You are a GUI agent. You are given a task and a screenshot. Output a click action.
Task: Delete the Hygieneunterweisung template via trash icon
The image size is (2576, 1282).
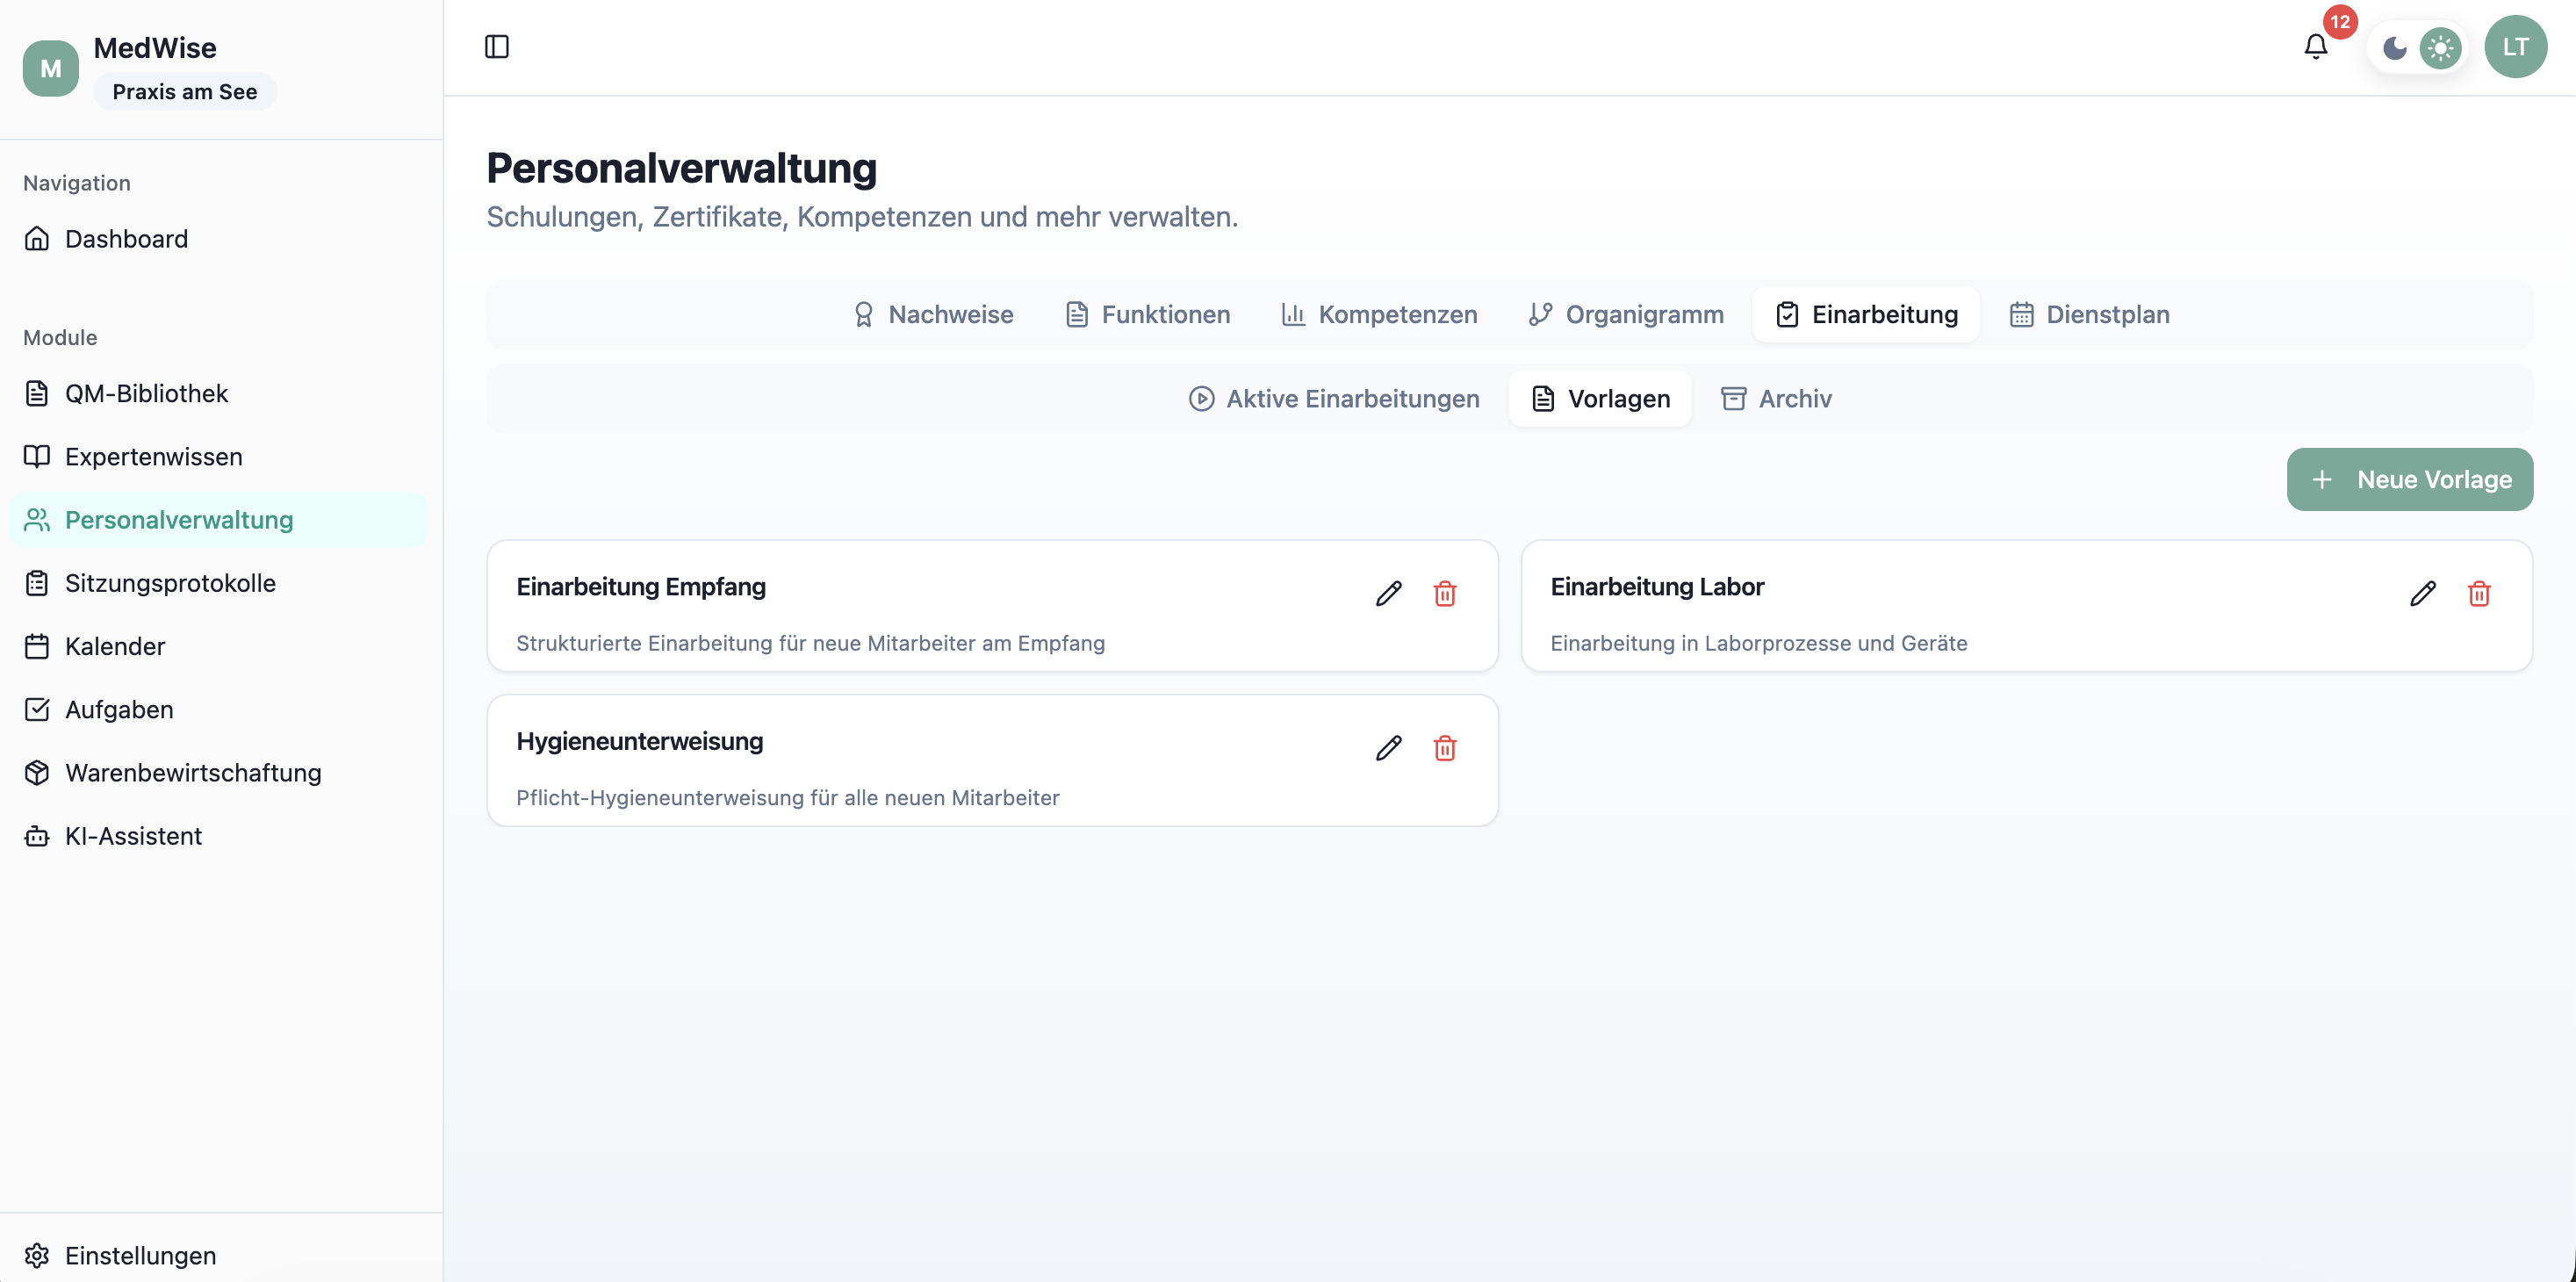click(1445, 748)
